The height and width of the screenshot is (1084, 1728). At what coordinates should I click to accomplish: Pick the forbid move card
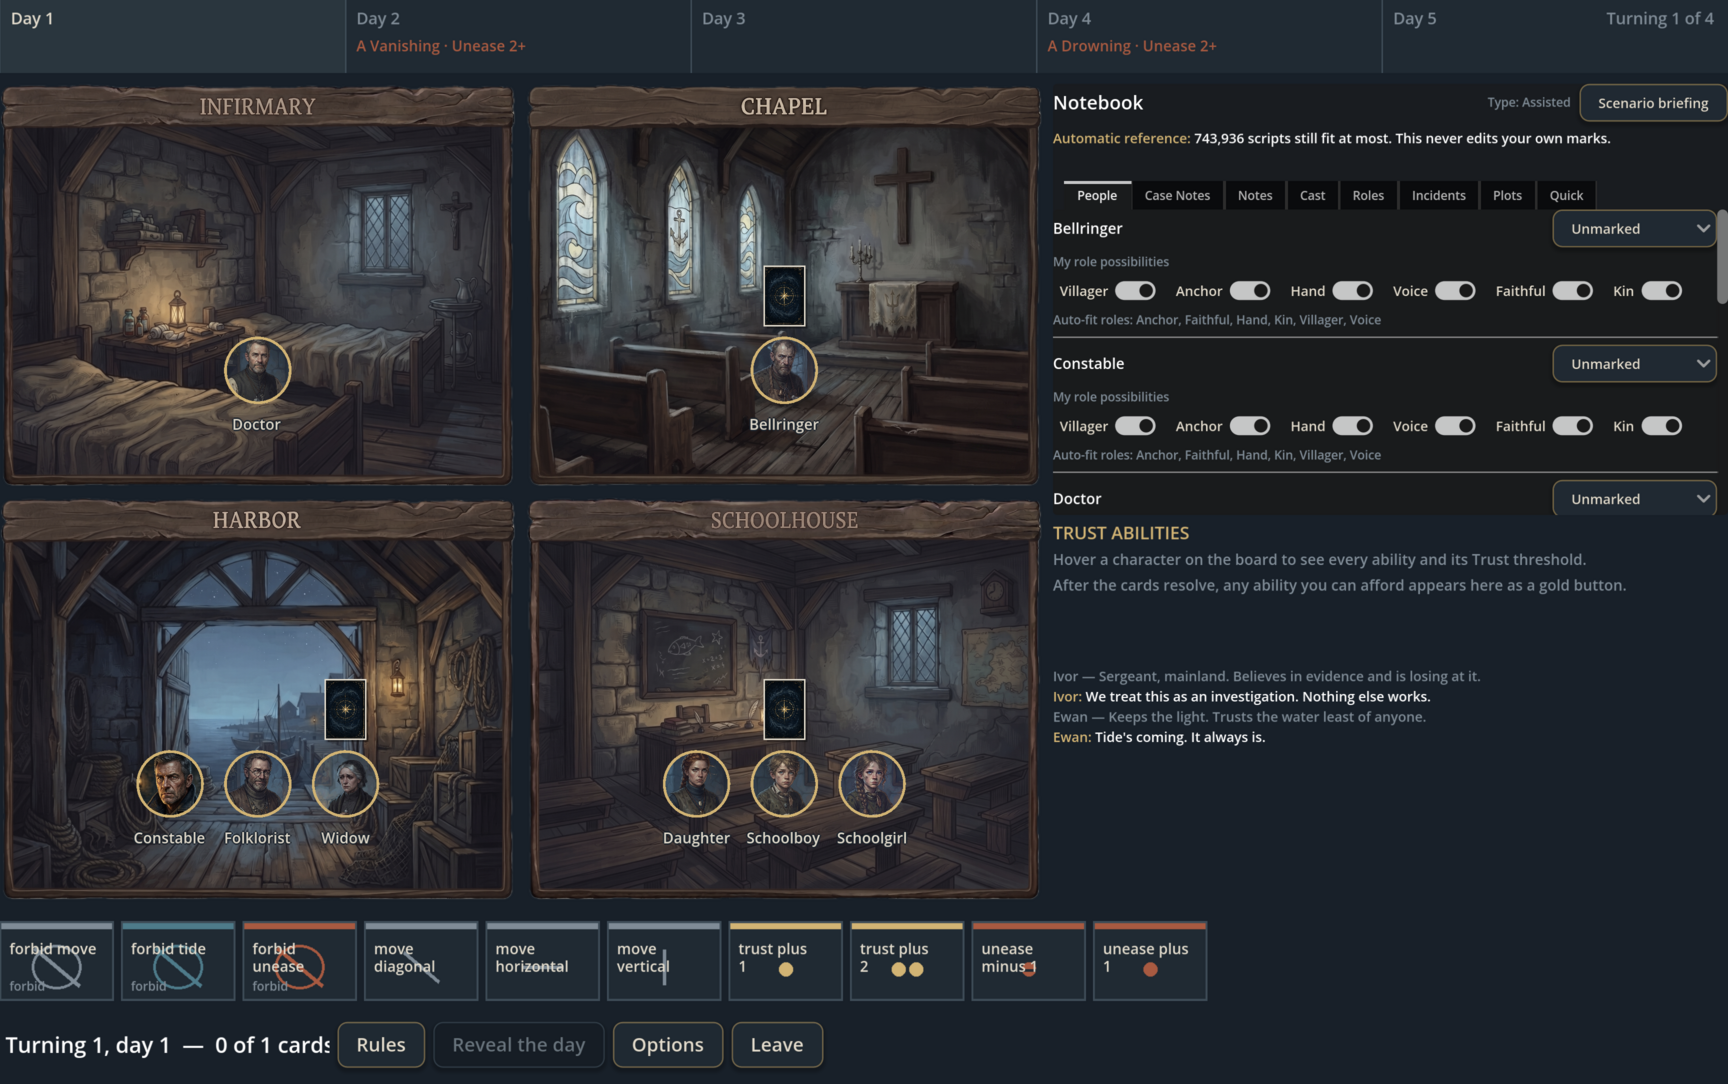(57, 961)
